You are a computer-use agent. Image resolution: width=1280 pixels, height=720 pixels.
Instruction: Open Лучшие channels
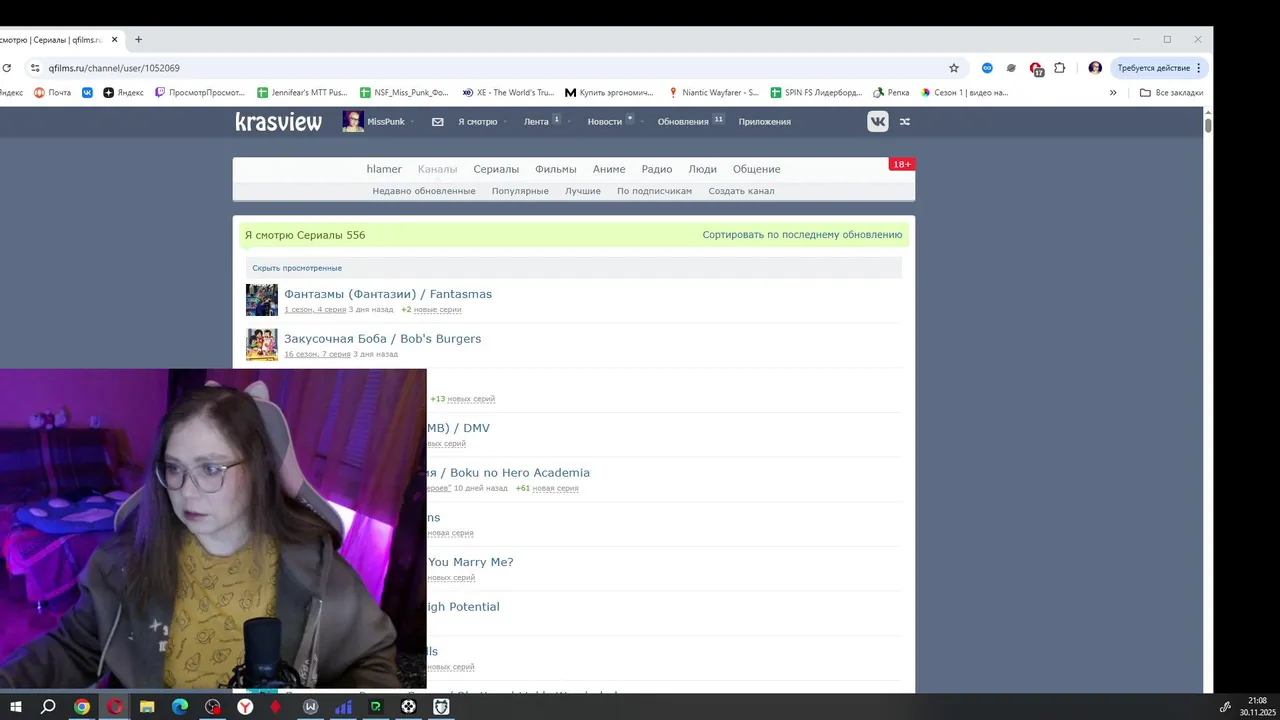583,191
